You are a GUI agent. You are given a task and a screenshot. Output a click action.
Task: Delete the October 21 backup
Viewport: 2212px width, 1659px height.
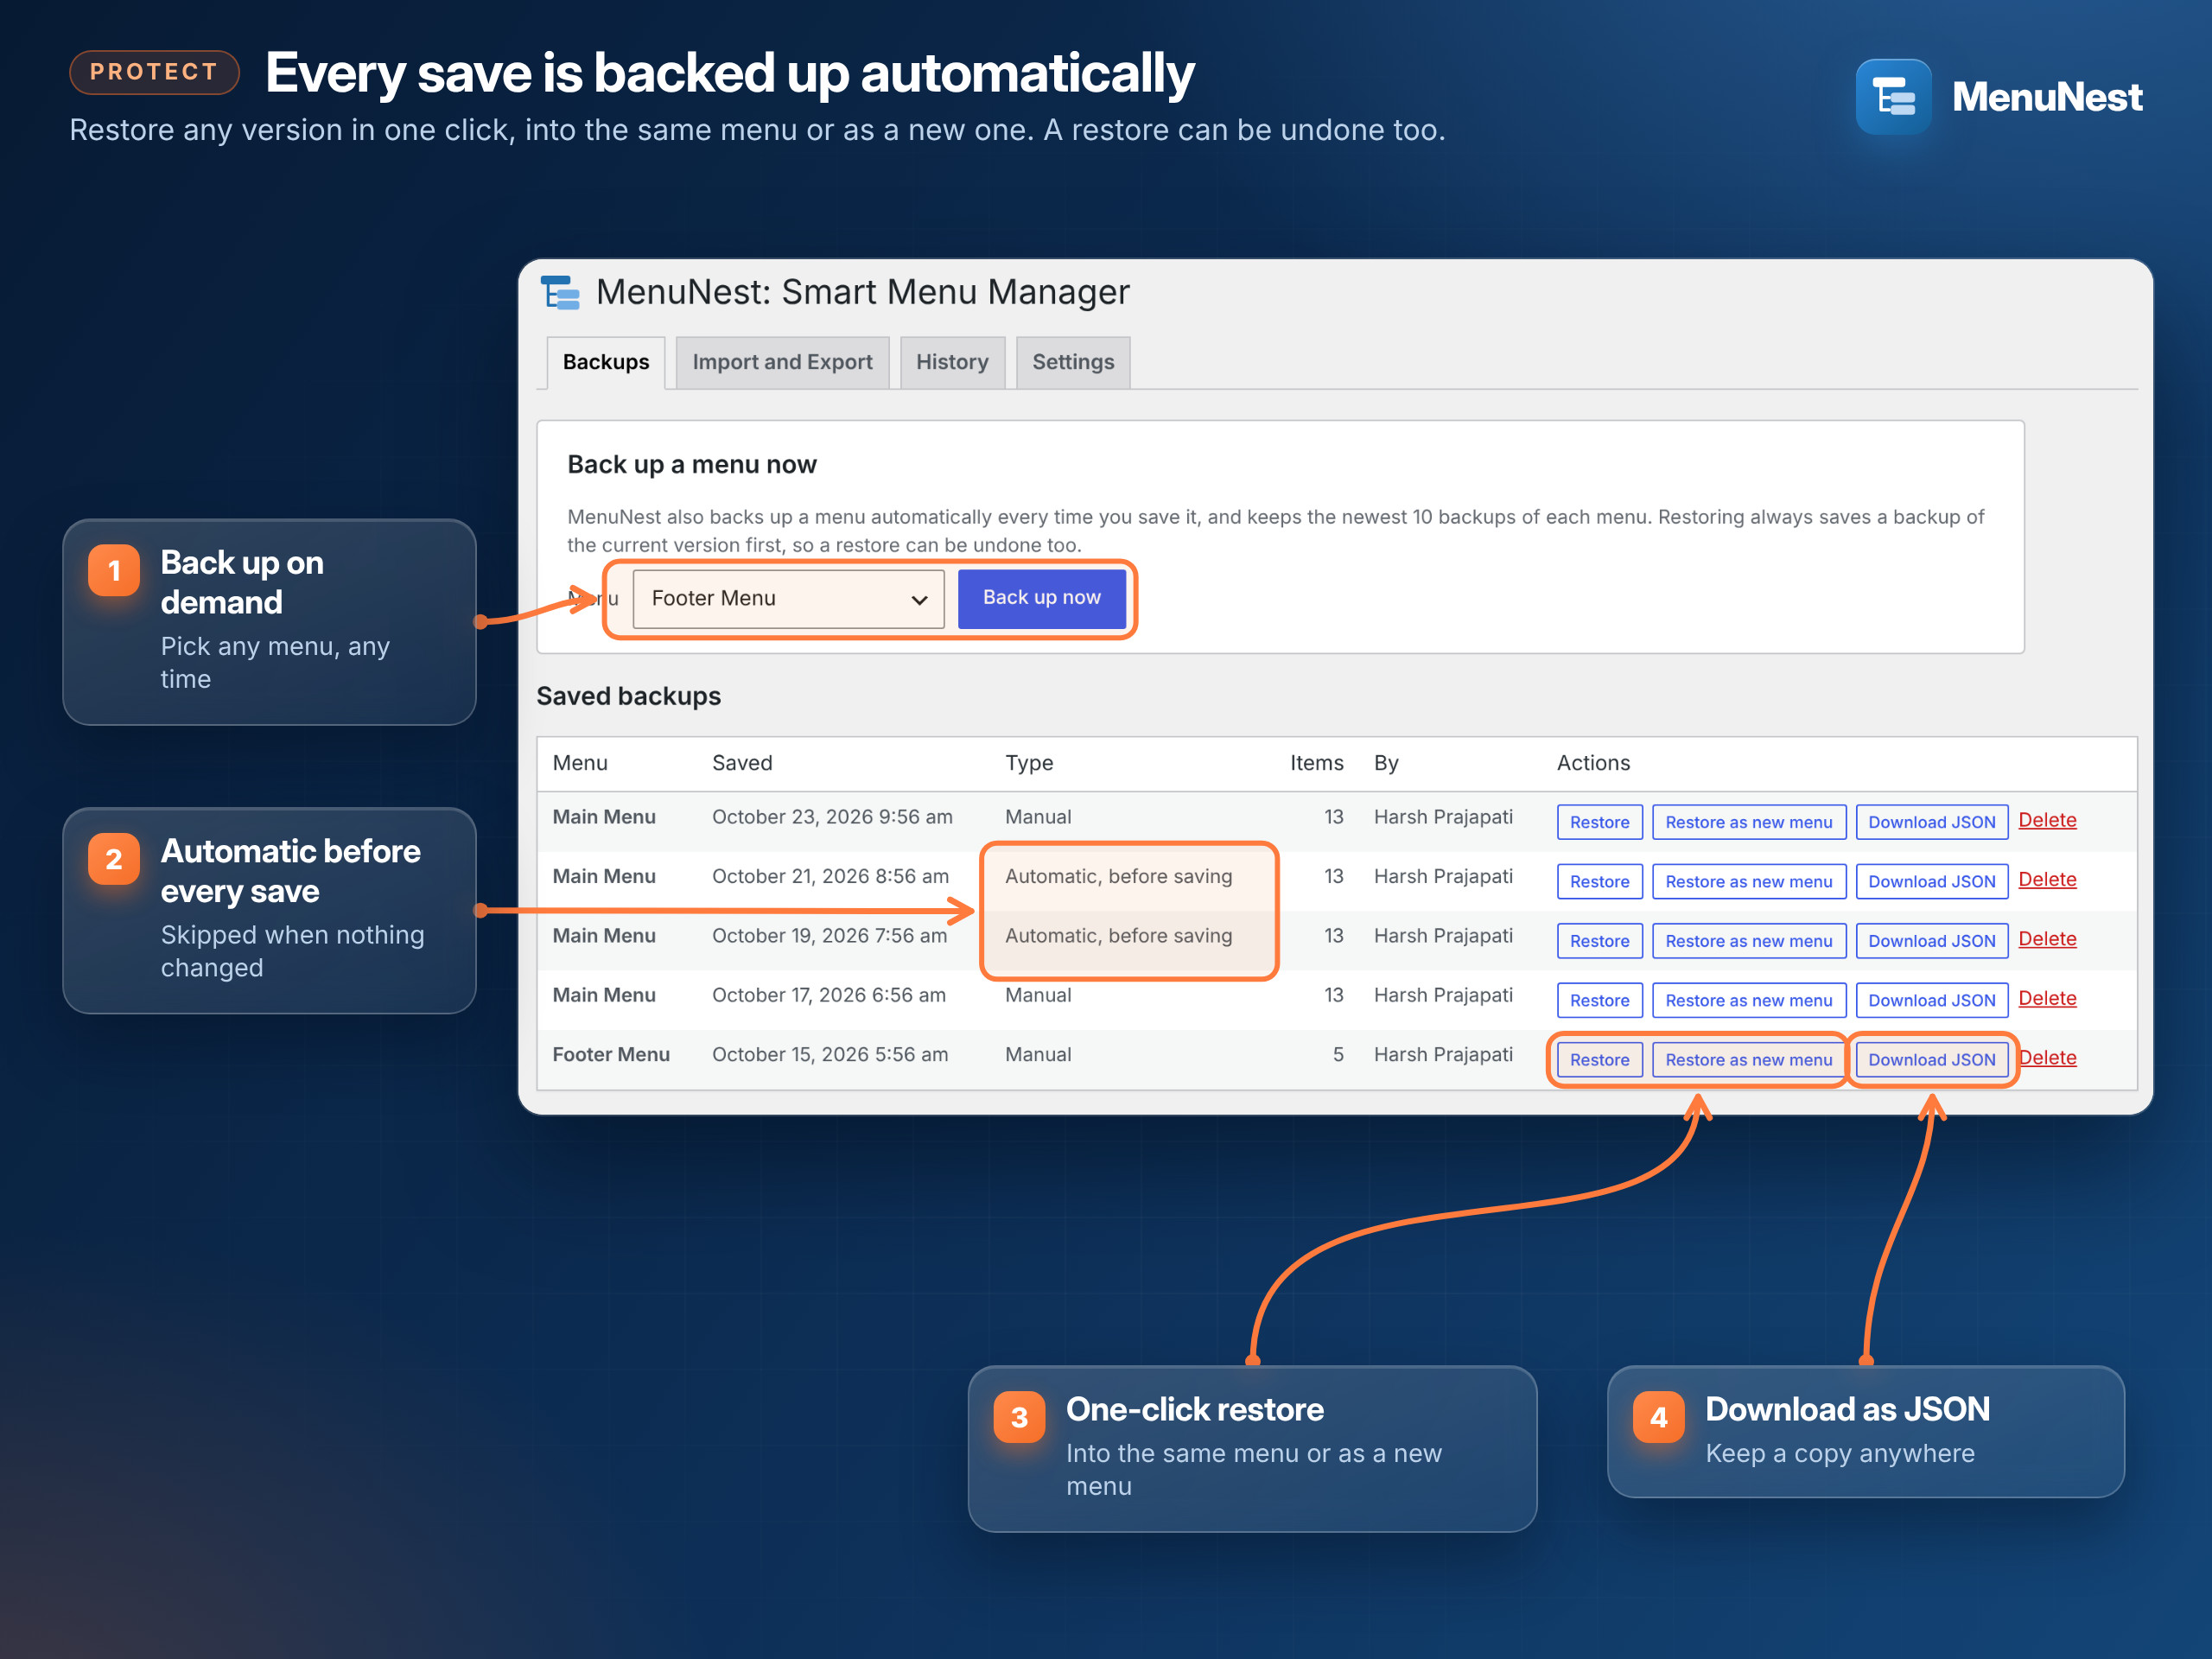(x=2047, y=879)
